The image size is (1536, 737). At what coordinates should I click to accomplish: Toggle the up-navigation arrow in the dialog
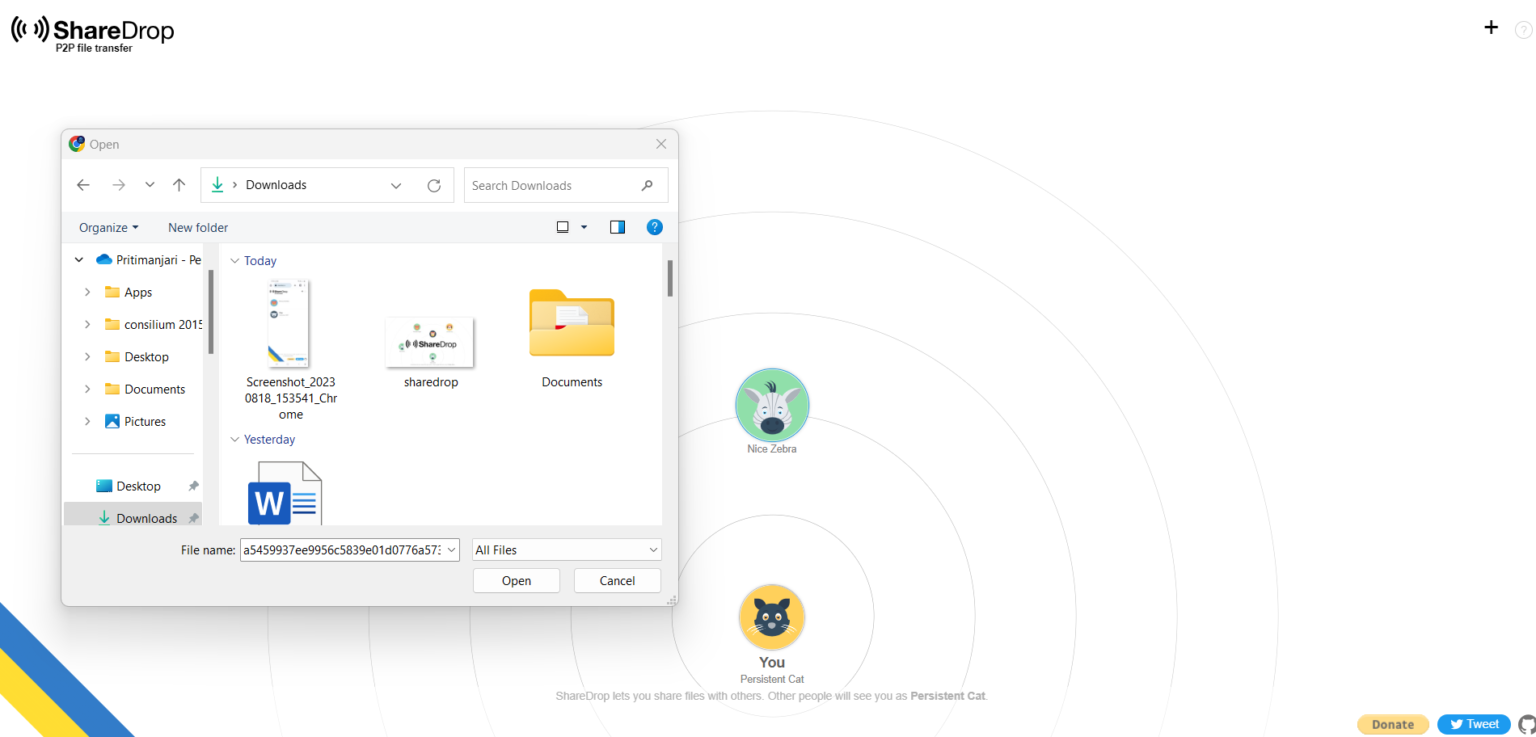pos(179,185)
